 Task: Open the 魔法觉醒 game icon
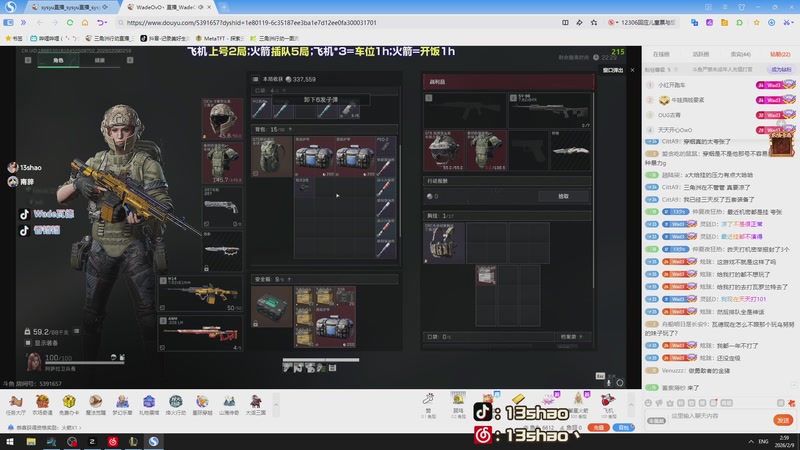[95, 405]
